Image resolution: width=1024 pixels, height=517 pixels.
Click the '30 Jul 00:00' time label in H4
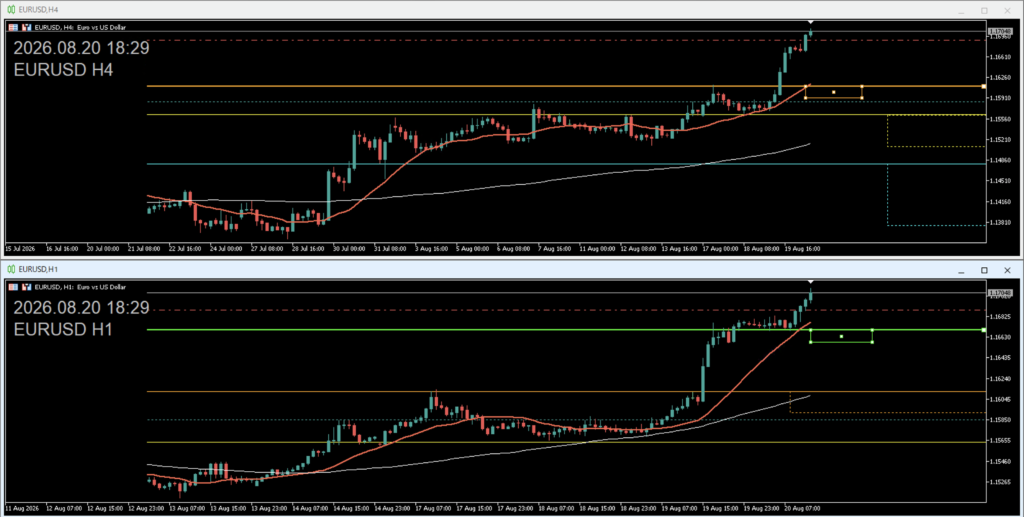coord(349,249)
